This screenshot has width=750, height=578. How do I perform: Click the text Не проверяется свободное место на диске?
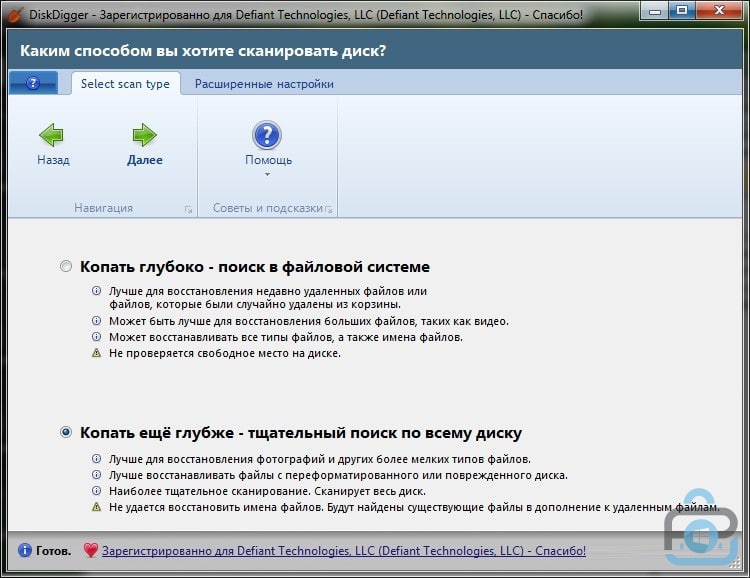click(x=225, y=353)
